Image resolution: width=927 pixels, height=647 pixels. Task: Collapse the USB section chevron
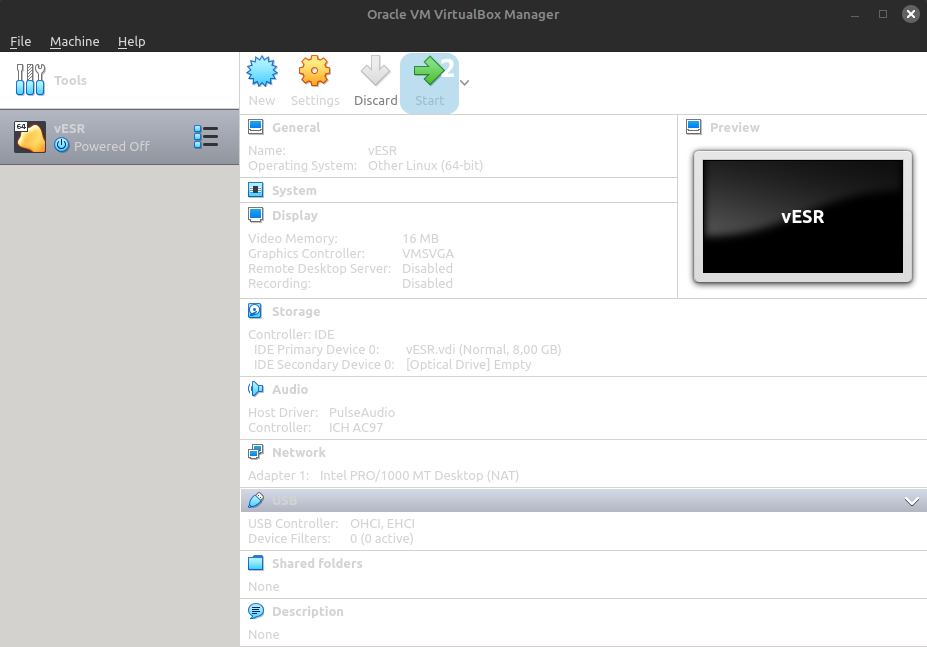tap(912, 502)
